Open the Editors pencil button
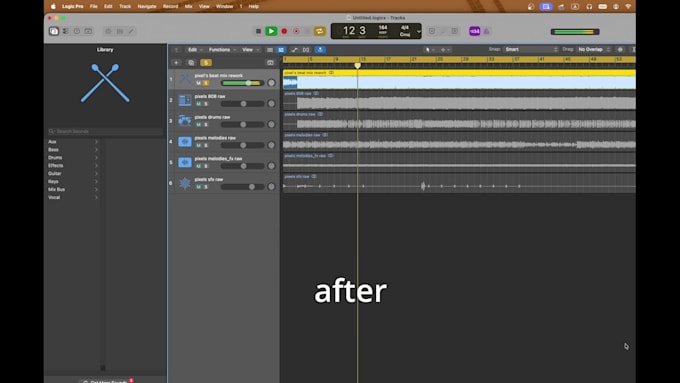This screenshot has width=680, height=383. pyautogui.click(x=131, y=31)
